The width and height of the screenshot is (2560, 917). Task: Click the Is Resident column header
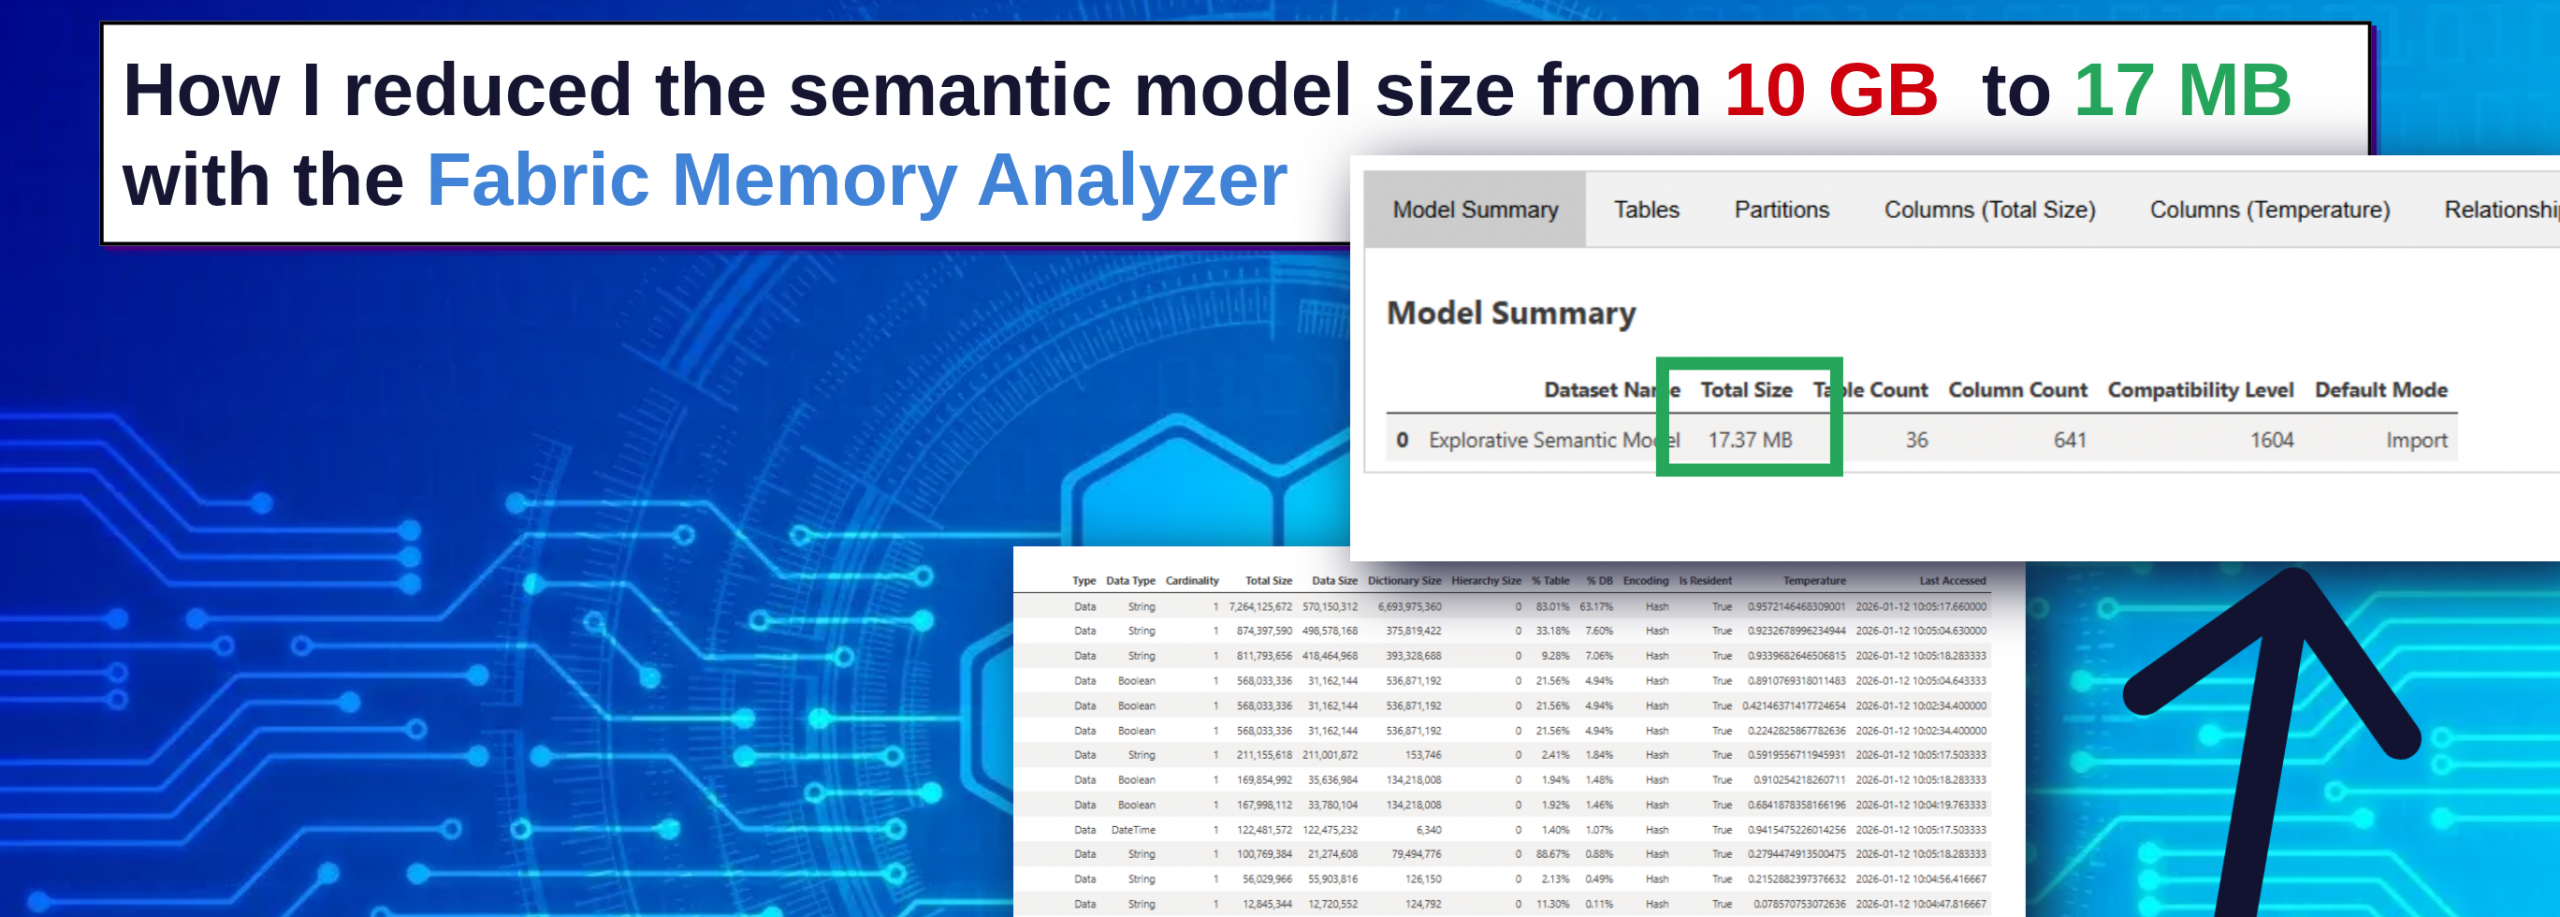[1705, 581]
